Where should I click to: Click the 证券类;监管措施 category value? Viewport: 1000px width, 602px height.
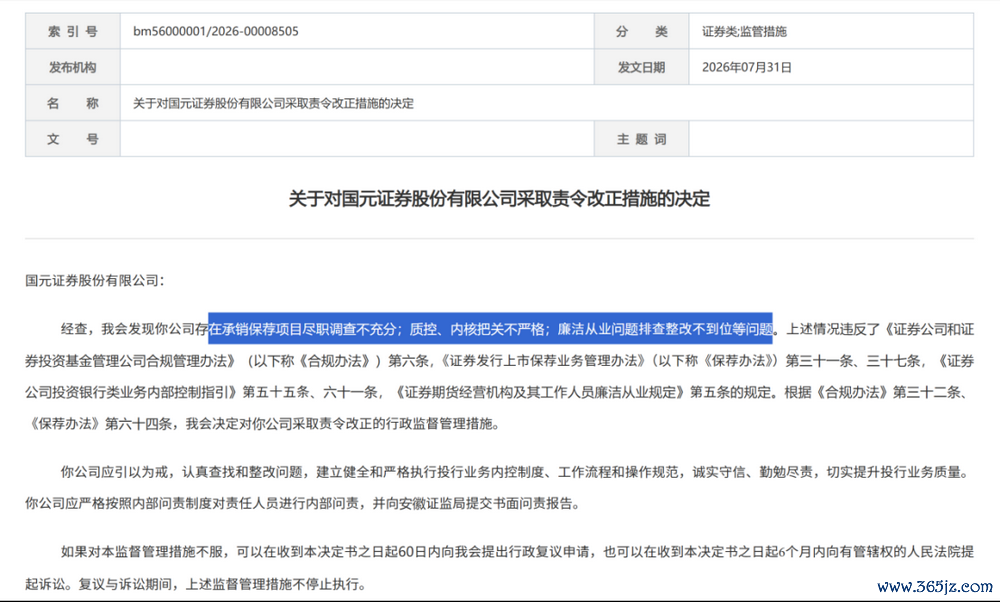(x=744, y=31)
